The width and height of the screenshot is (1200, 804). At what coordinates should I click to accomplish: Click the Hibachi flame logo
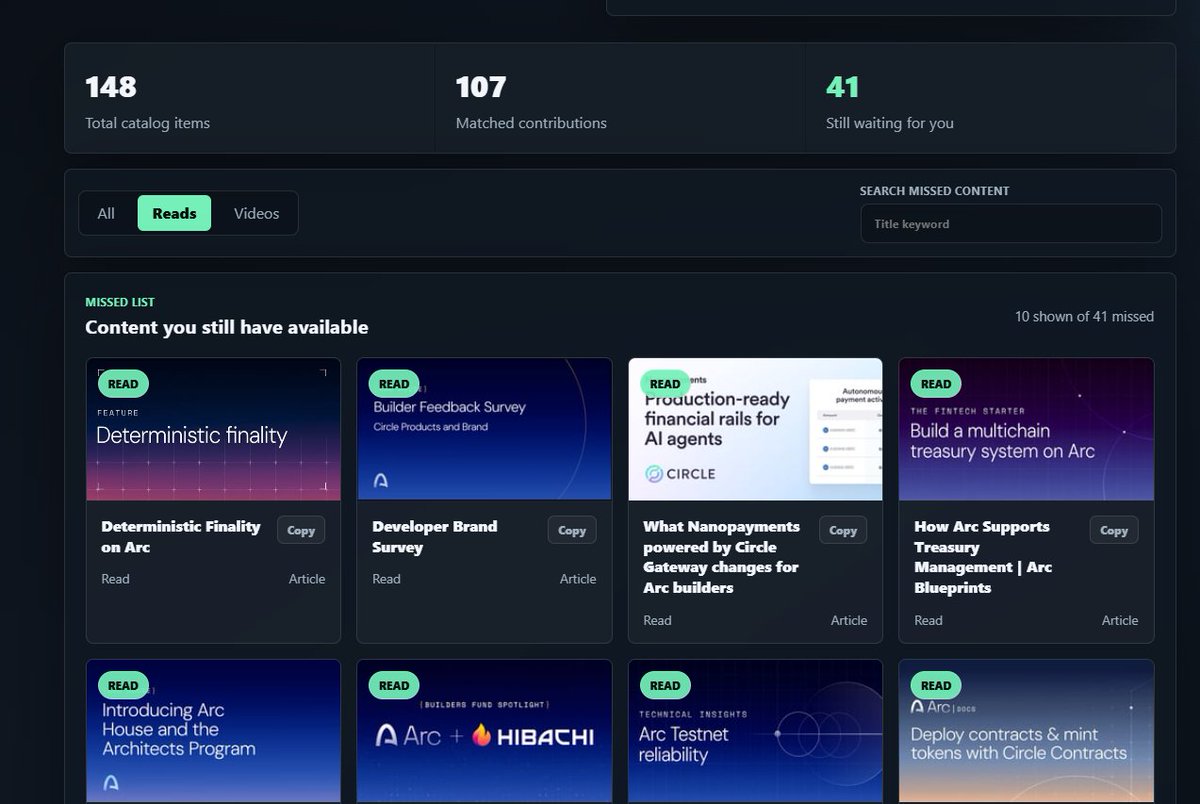tap(482, 736)
